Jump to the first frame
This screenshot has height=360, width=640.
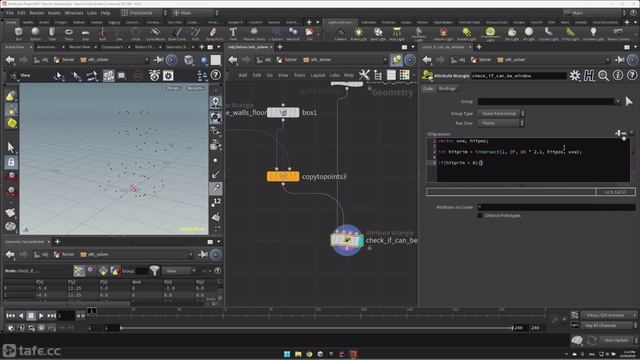[x=11, y=316]
